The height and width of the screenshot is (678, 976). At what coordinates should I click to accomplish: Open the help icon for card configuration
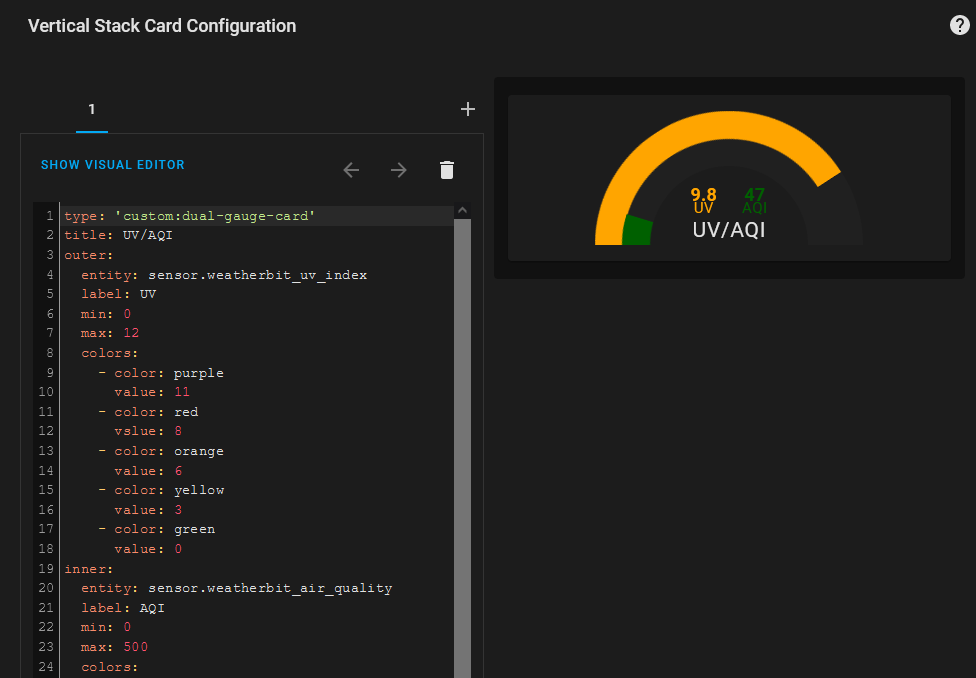959,26
